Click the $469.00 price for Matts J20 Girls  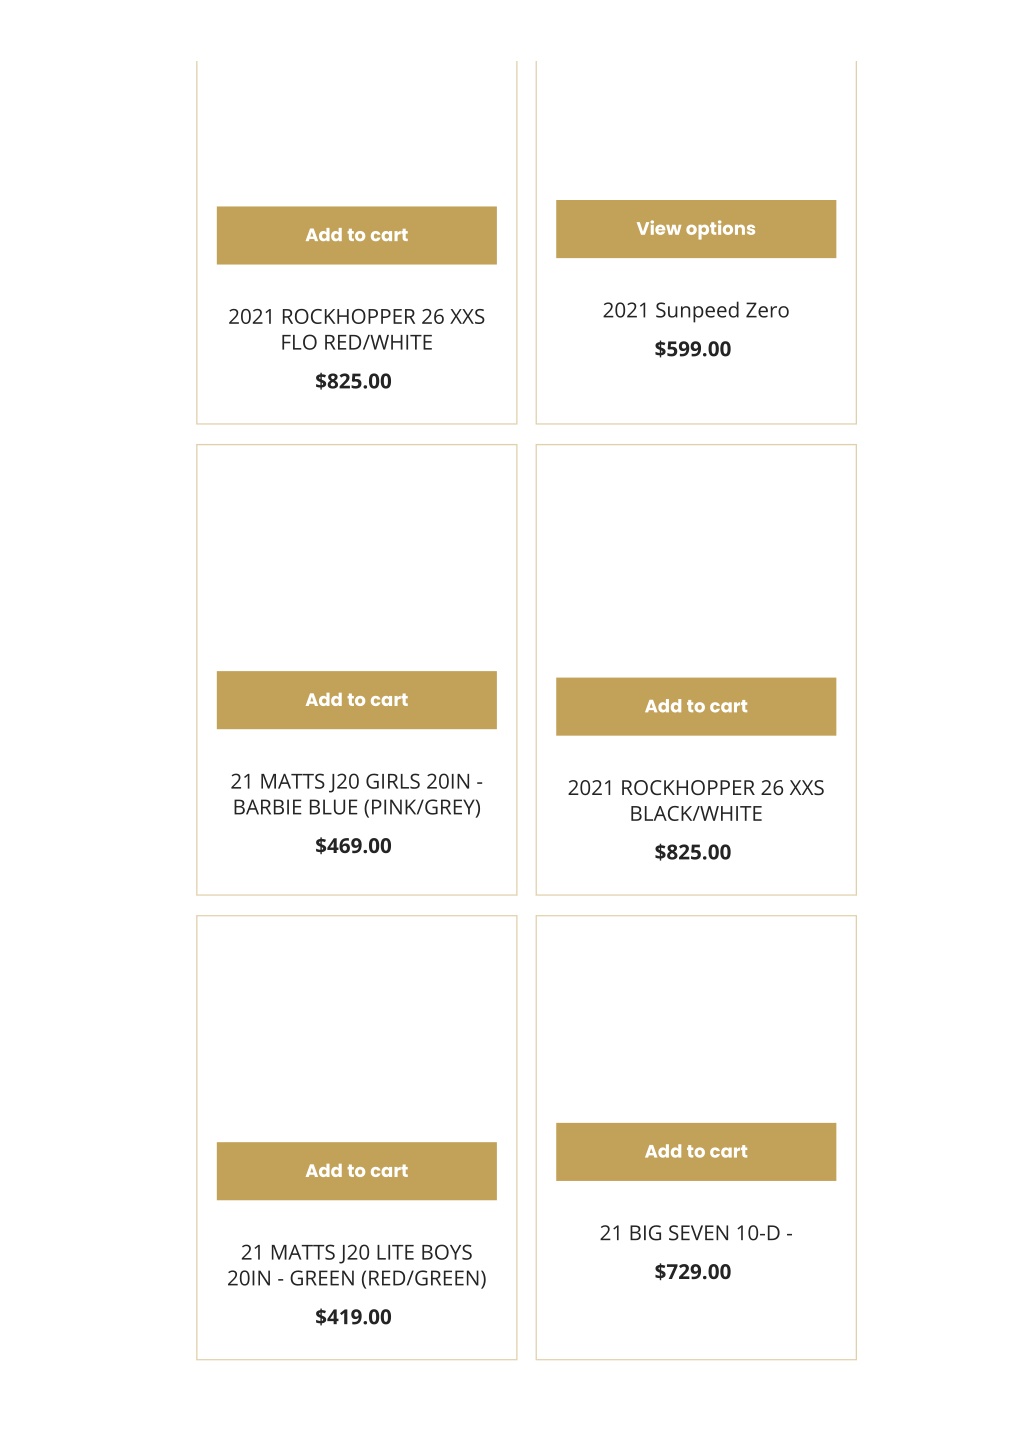(x=353, y=846)
